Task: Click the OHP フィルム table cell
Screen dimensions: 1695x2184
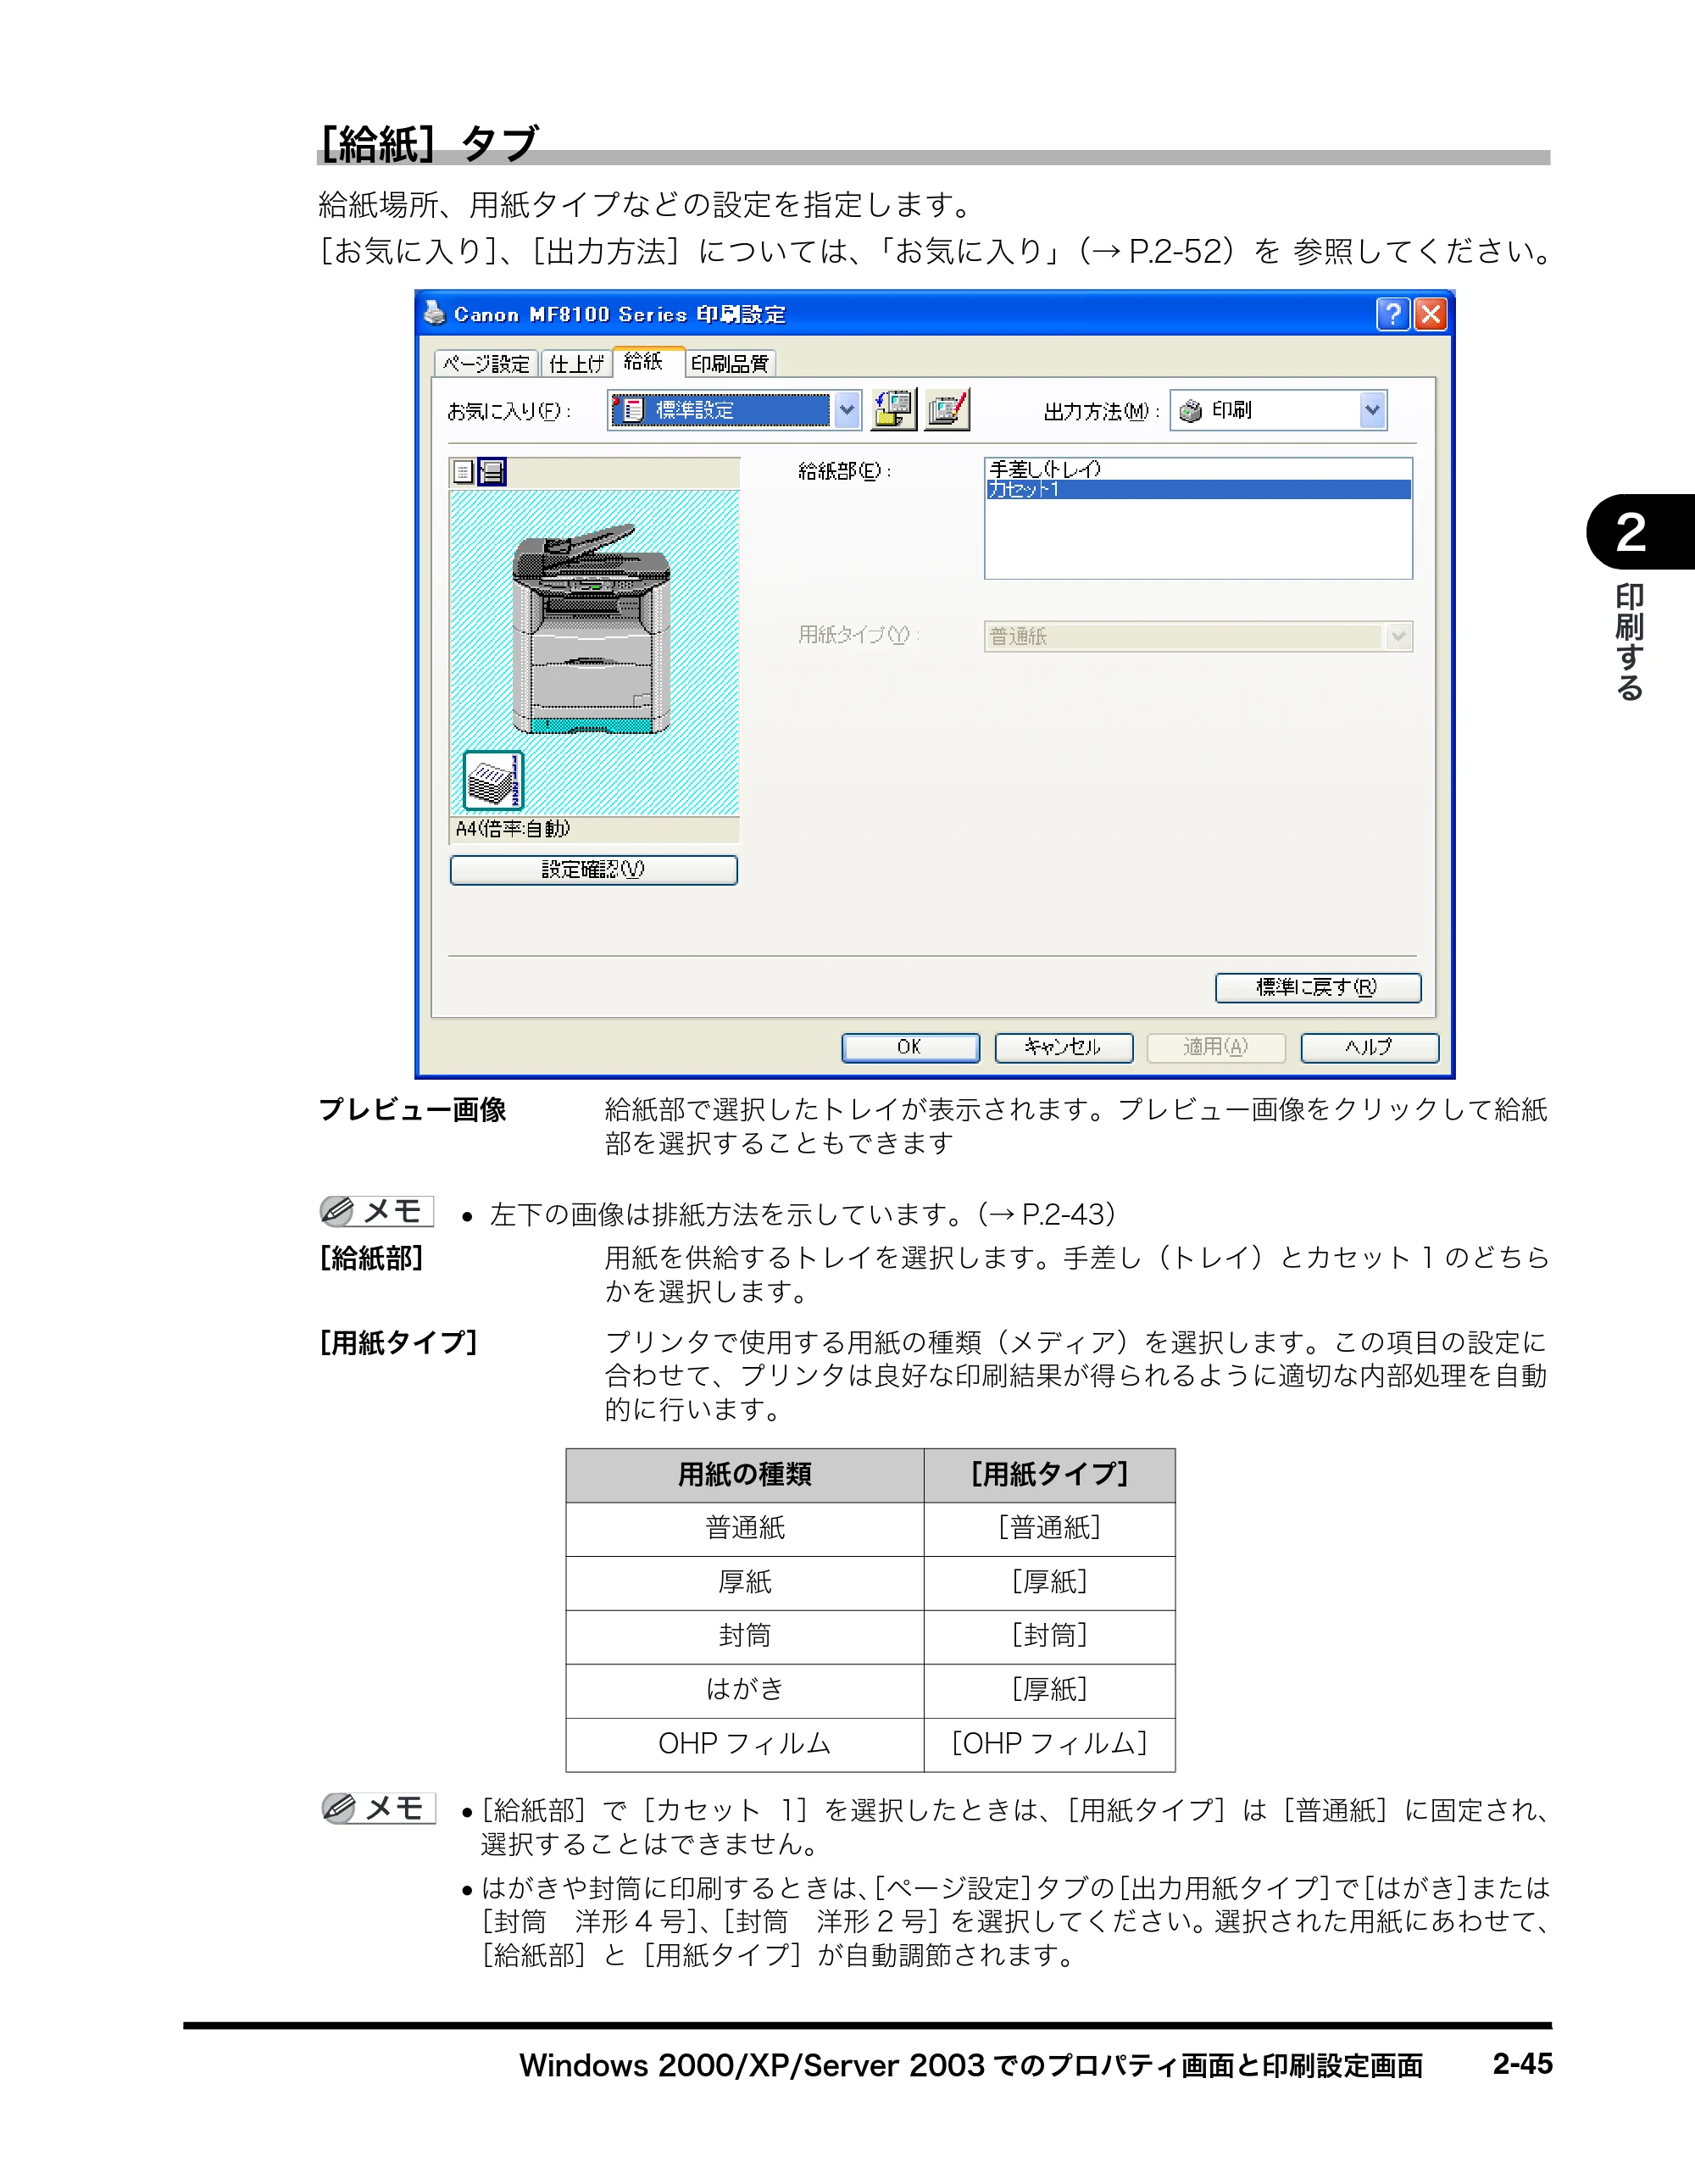Action: pos(745,1744)
